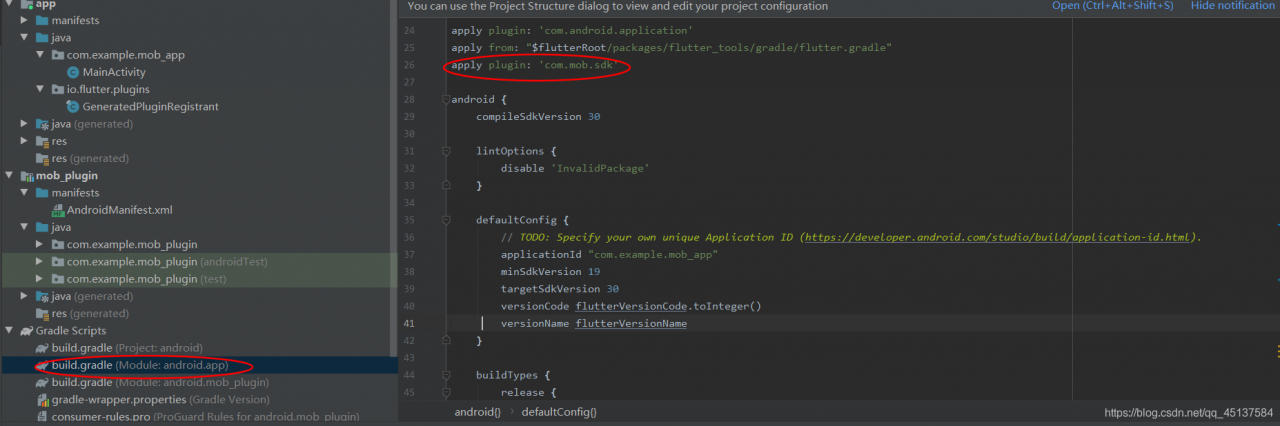
Task: Open AndroidManifest.xml in the tree
Action: click(x=120, y=210)
